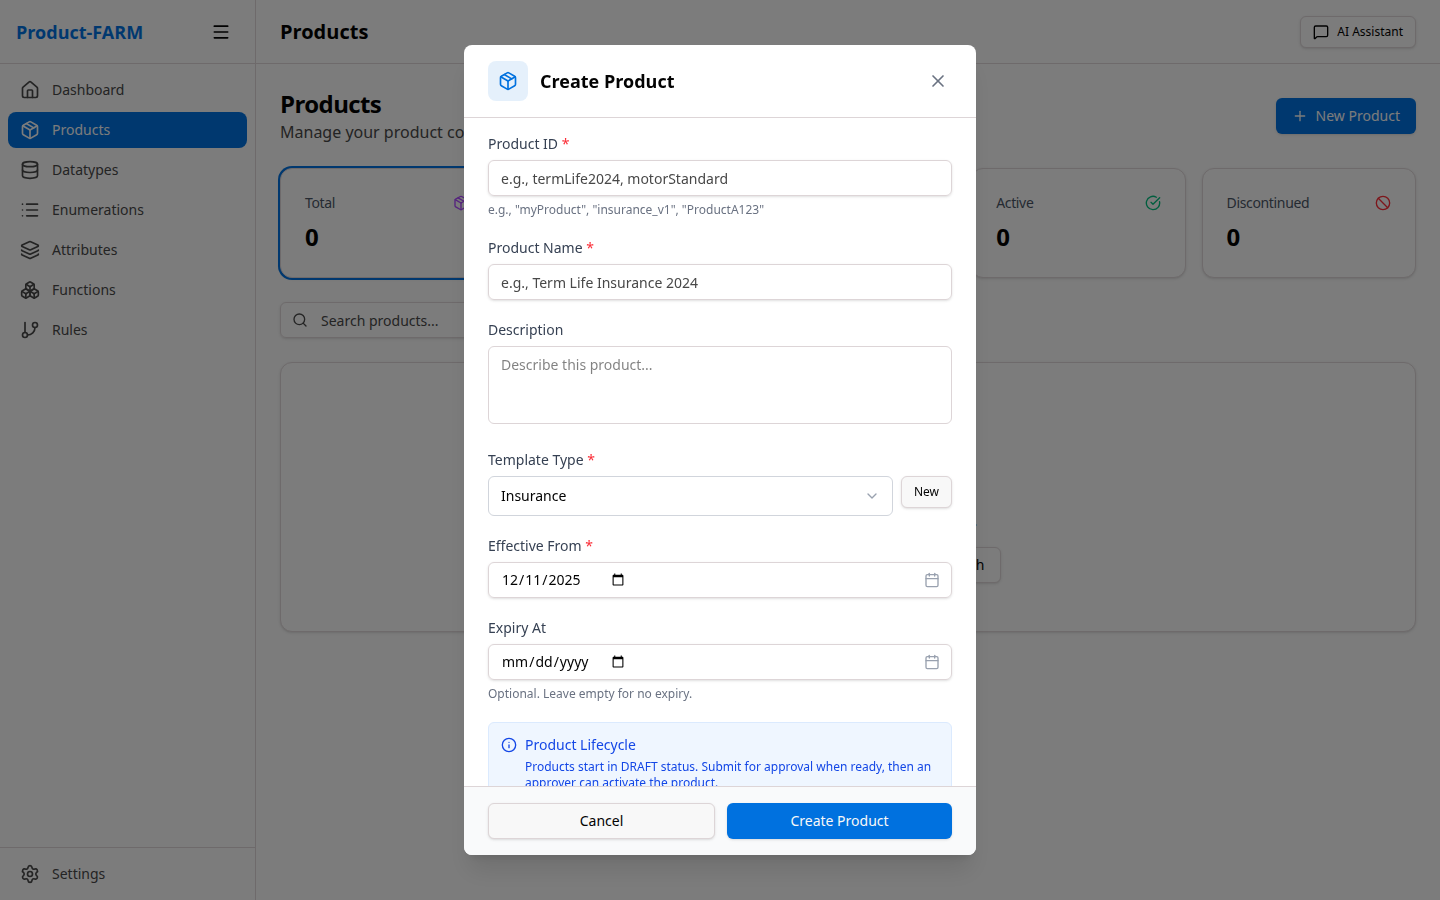Click the Products cube icon in sidebar
This screenshot has height=900, width=1440.
coord(31,129)
